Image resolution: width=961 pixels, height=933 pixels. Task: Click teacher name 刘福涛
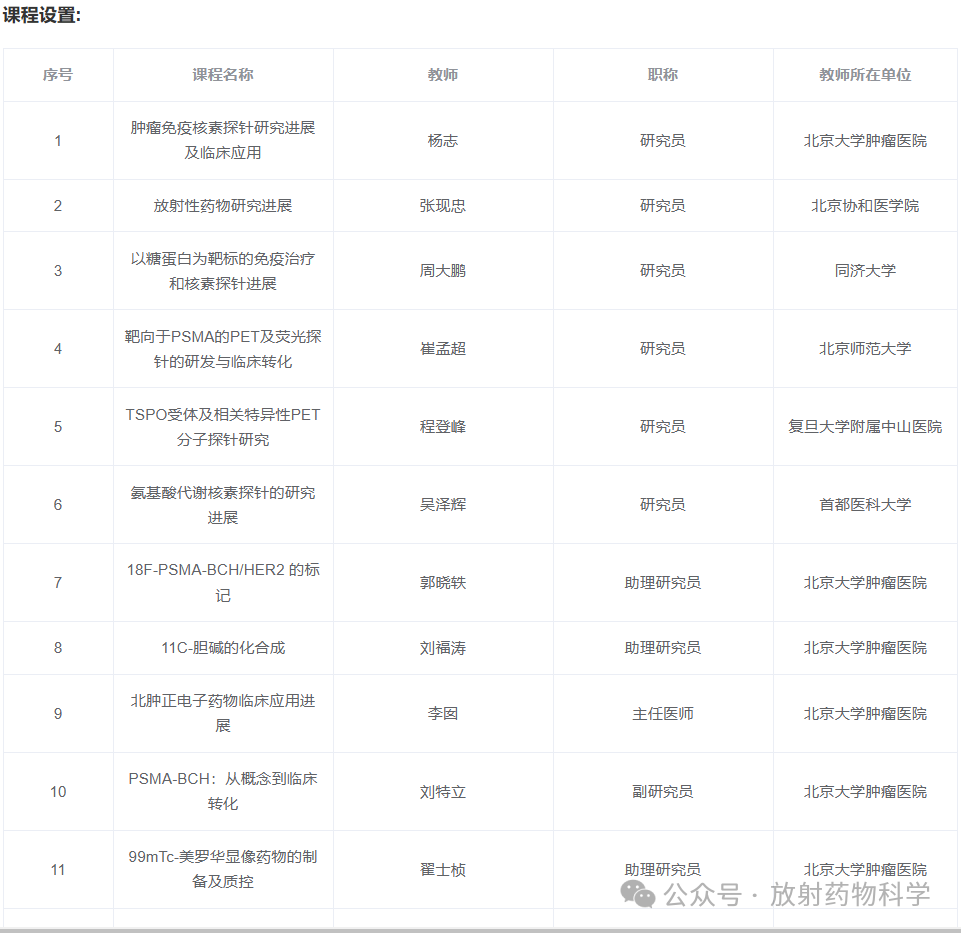pos(443,648)
